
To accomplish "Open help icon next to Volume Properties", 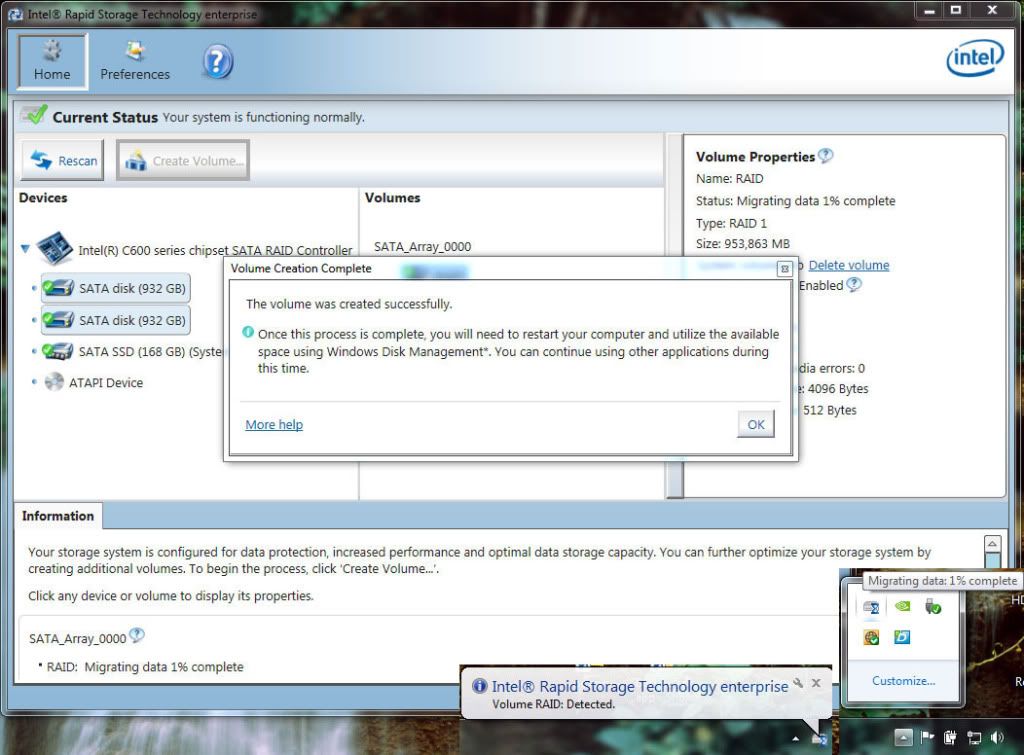I will 825,155.
